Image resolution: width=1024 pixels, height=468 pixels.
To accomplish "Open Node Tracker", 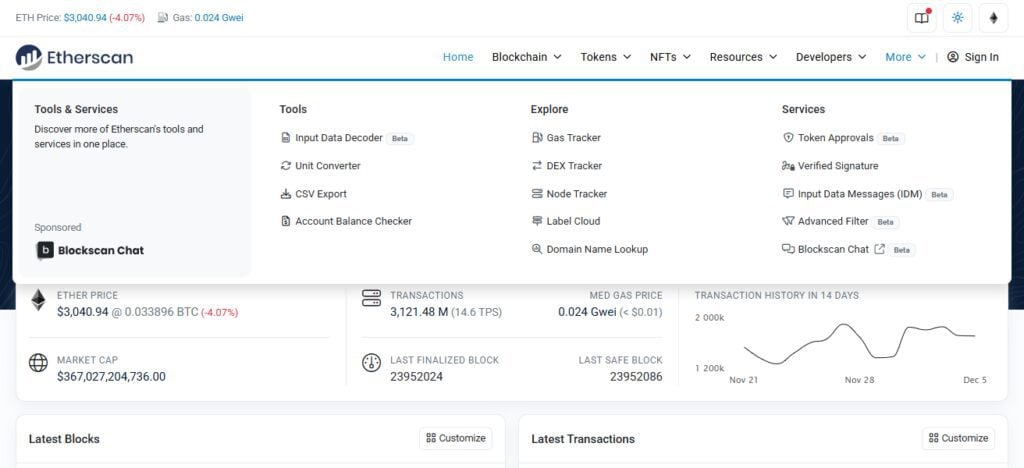I will pyautogui.click(x=577, y=194).
